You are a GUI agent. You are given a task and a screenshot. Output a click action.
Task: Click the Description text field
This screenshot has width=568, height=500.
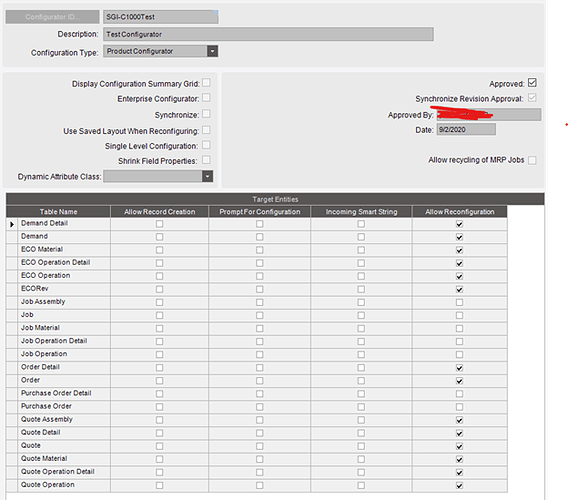268,34
